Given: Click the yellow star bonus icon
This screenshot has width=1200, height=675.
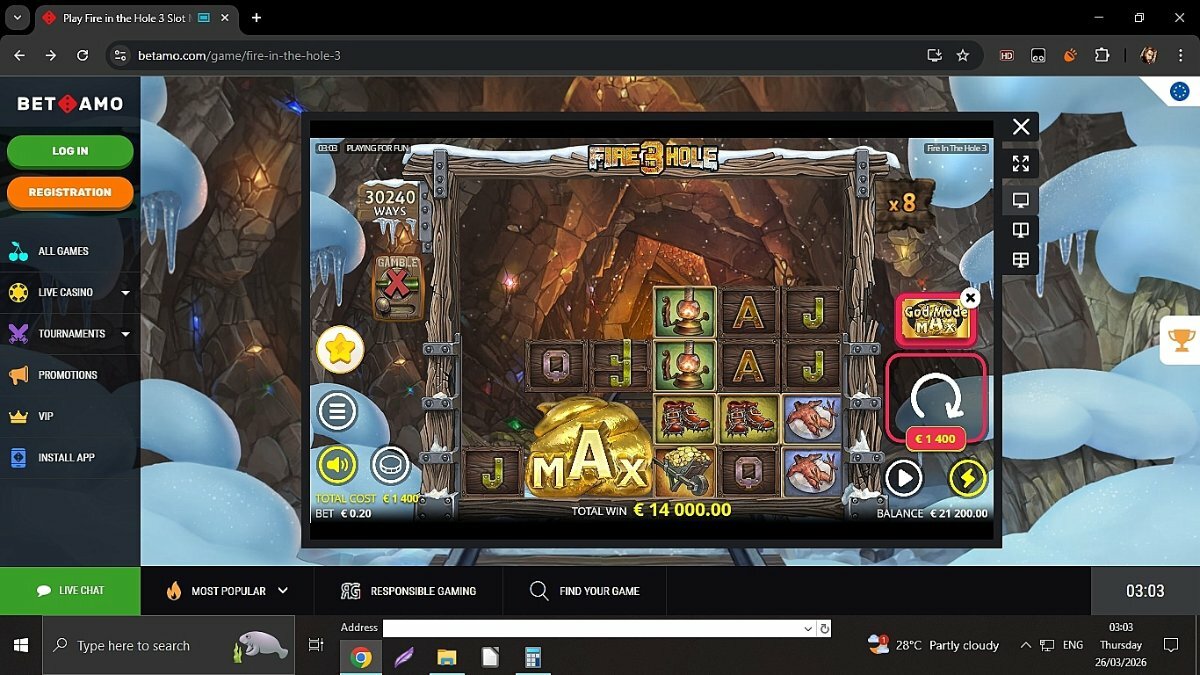Looking at the screenshot, I should 340,349.
